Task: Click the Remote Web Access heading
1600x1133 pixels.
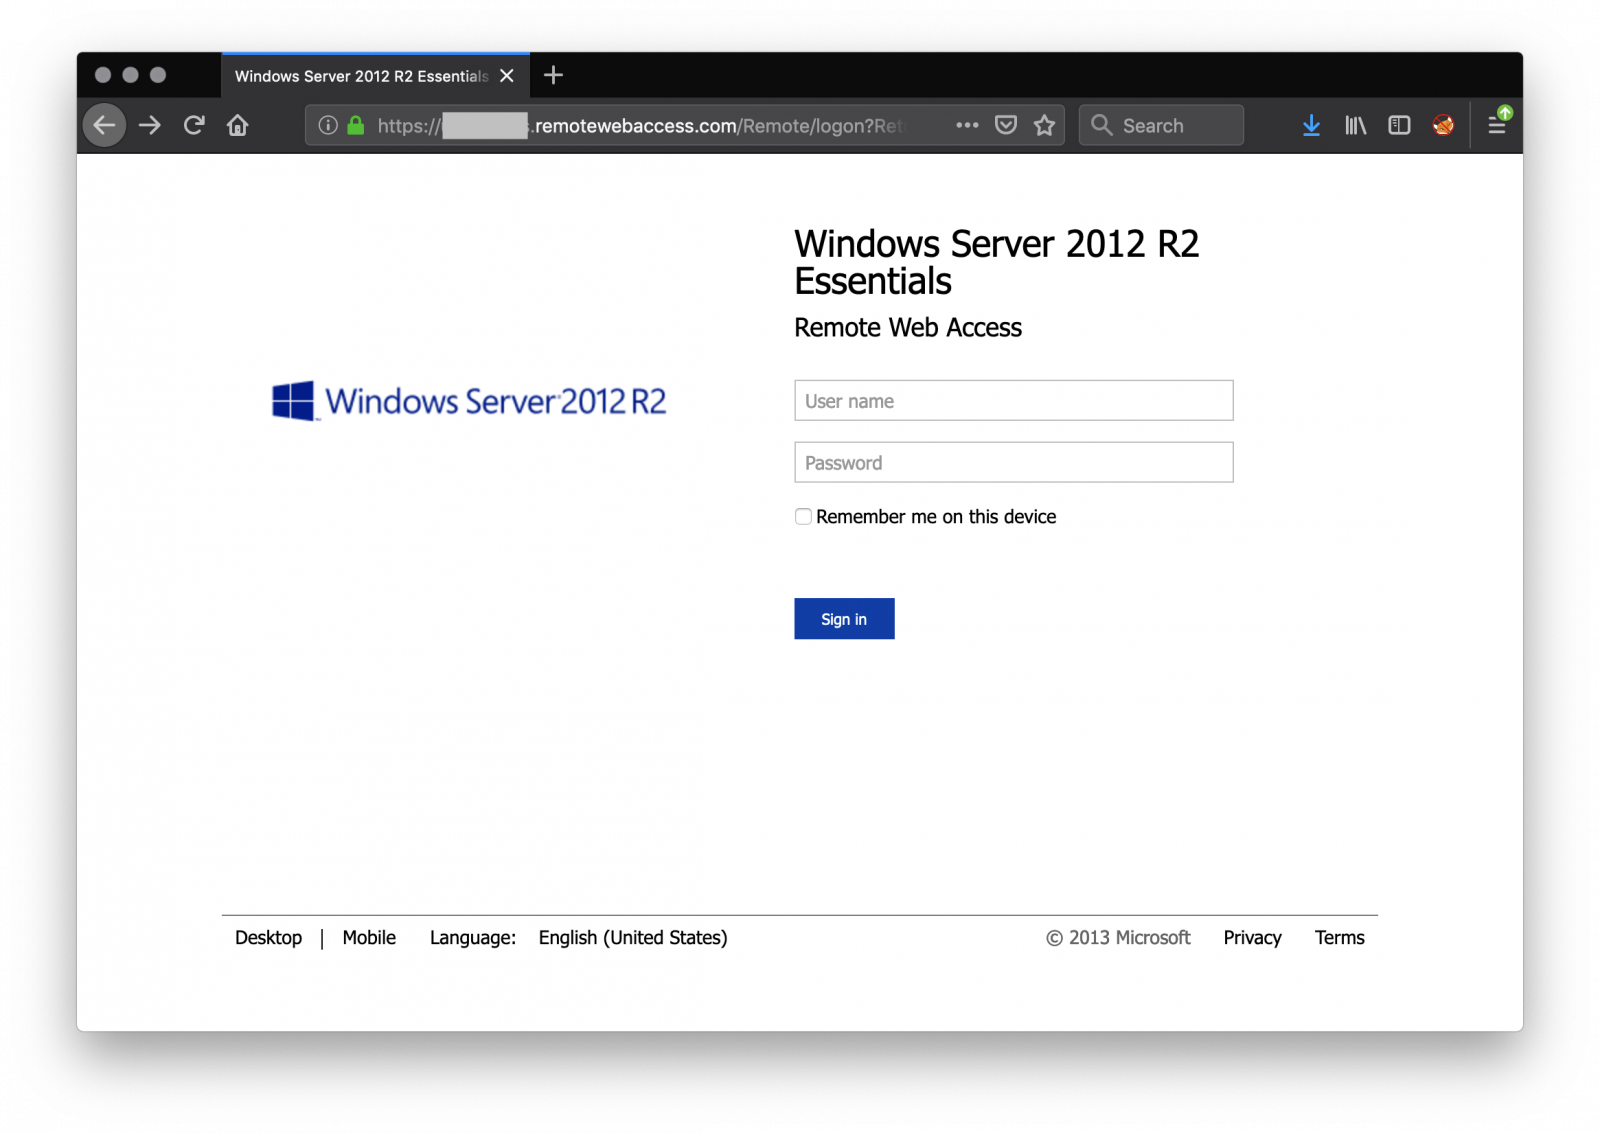Action: [x=907, y=328]
